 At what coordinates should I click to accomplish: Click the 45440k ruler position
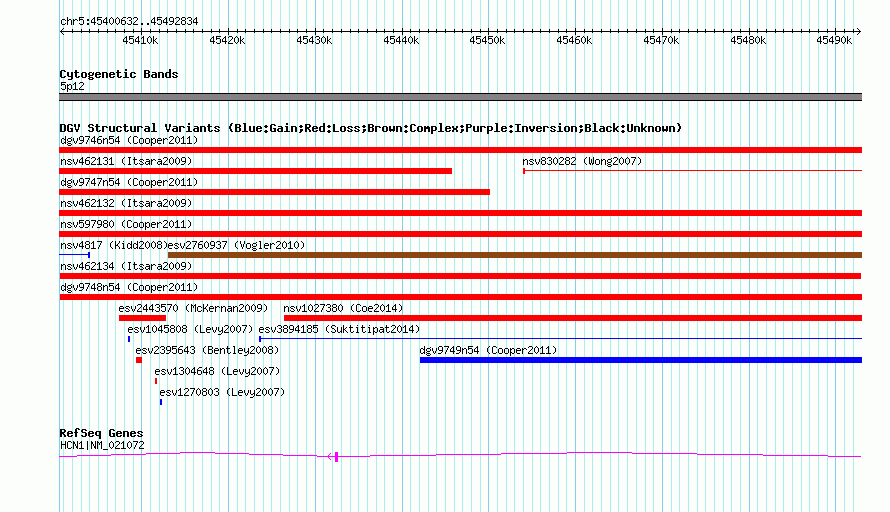click(x=401, y=40)
